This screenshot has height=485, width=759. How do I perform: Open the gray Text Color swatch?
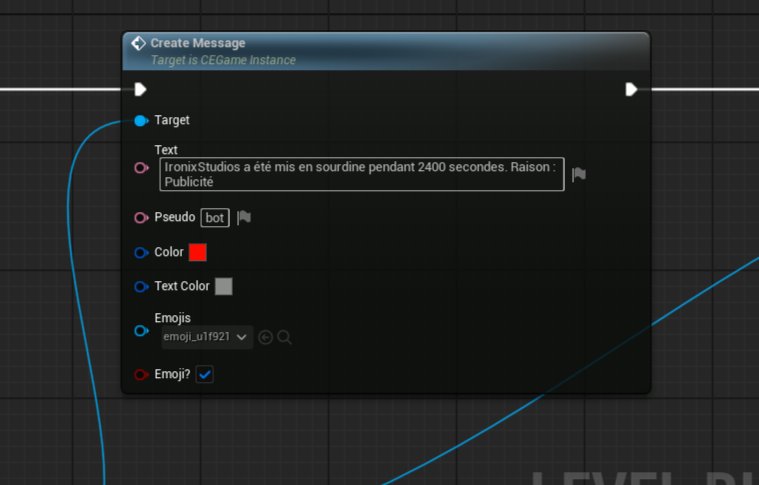[224, 286]
